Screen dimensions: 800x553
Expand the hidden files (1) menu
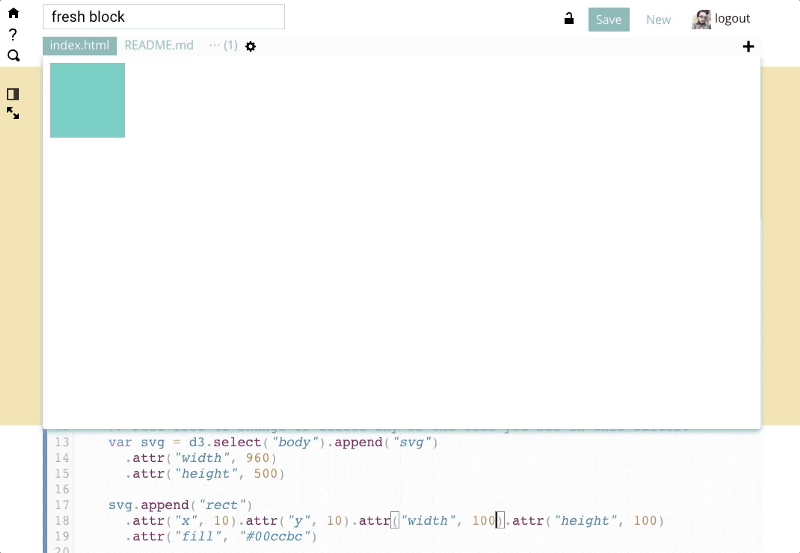tap(223, 45)
